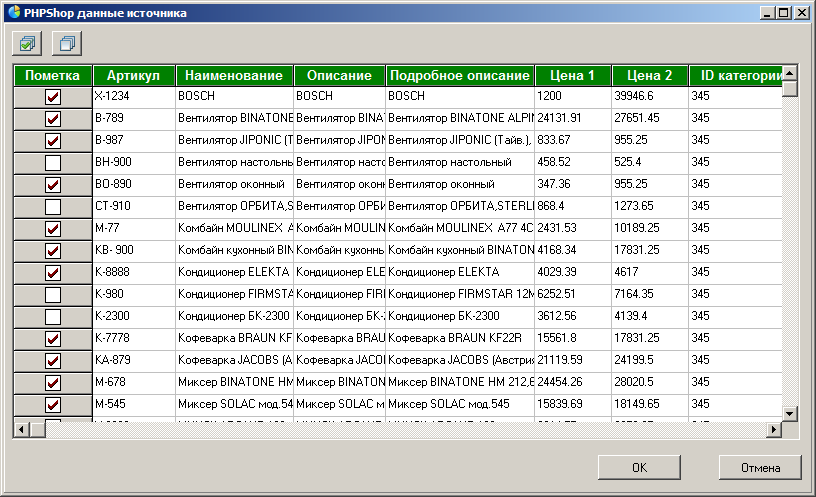The image size is (816, 497).
Task: Click the Описание column header
Action: point(339,75)
